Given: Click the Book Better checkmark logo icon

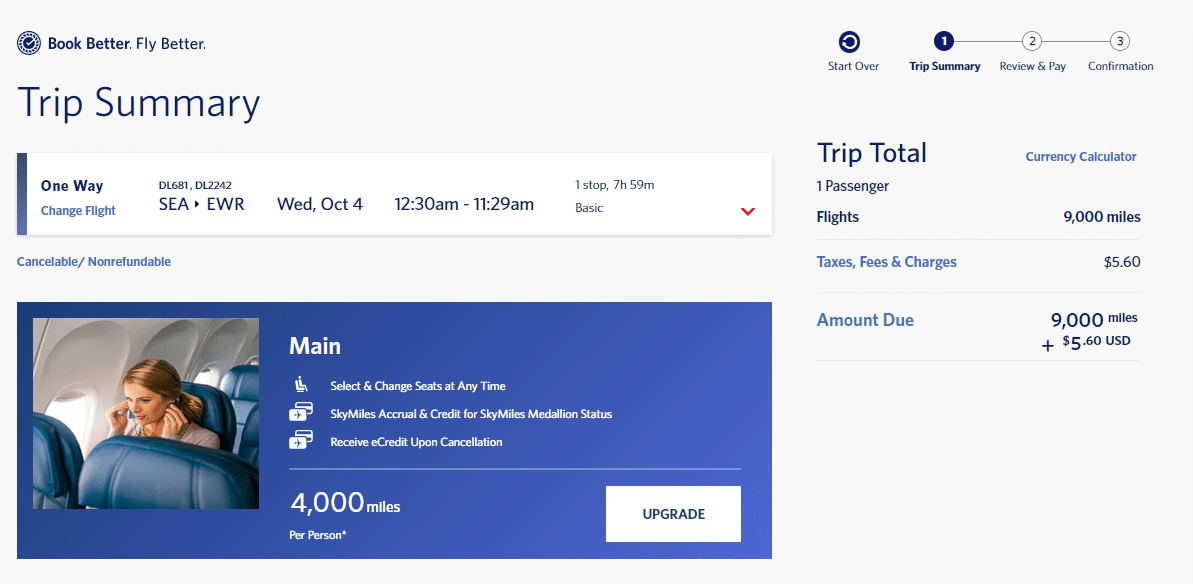Looking at the screenshot, I should pos(29,43).
